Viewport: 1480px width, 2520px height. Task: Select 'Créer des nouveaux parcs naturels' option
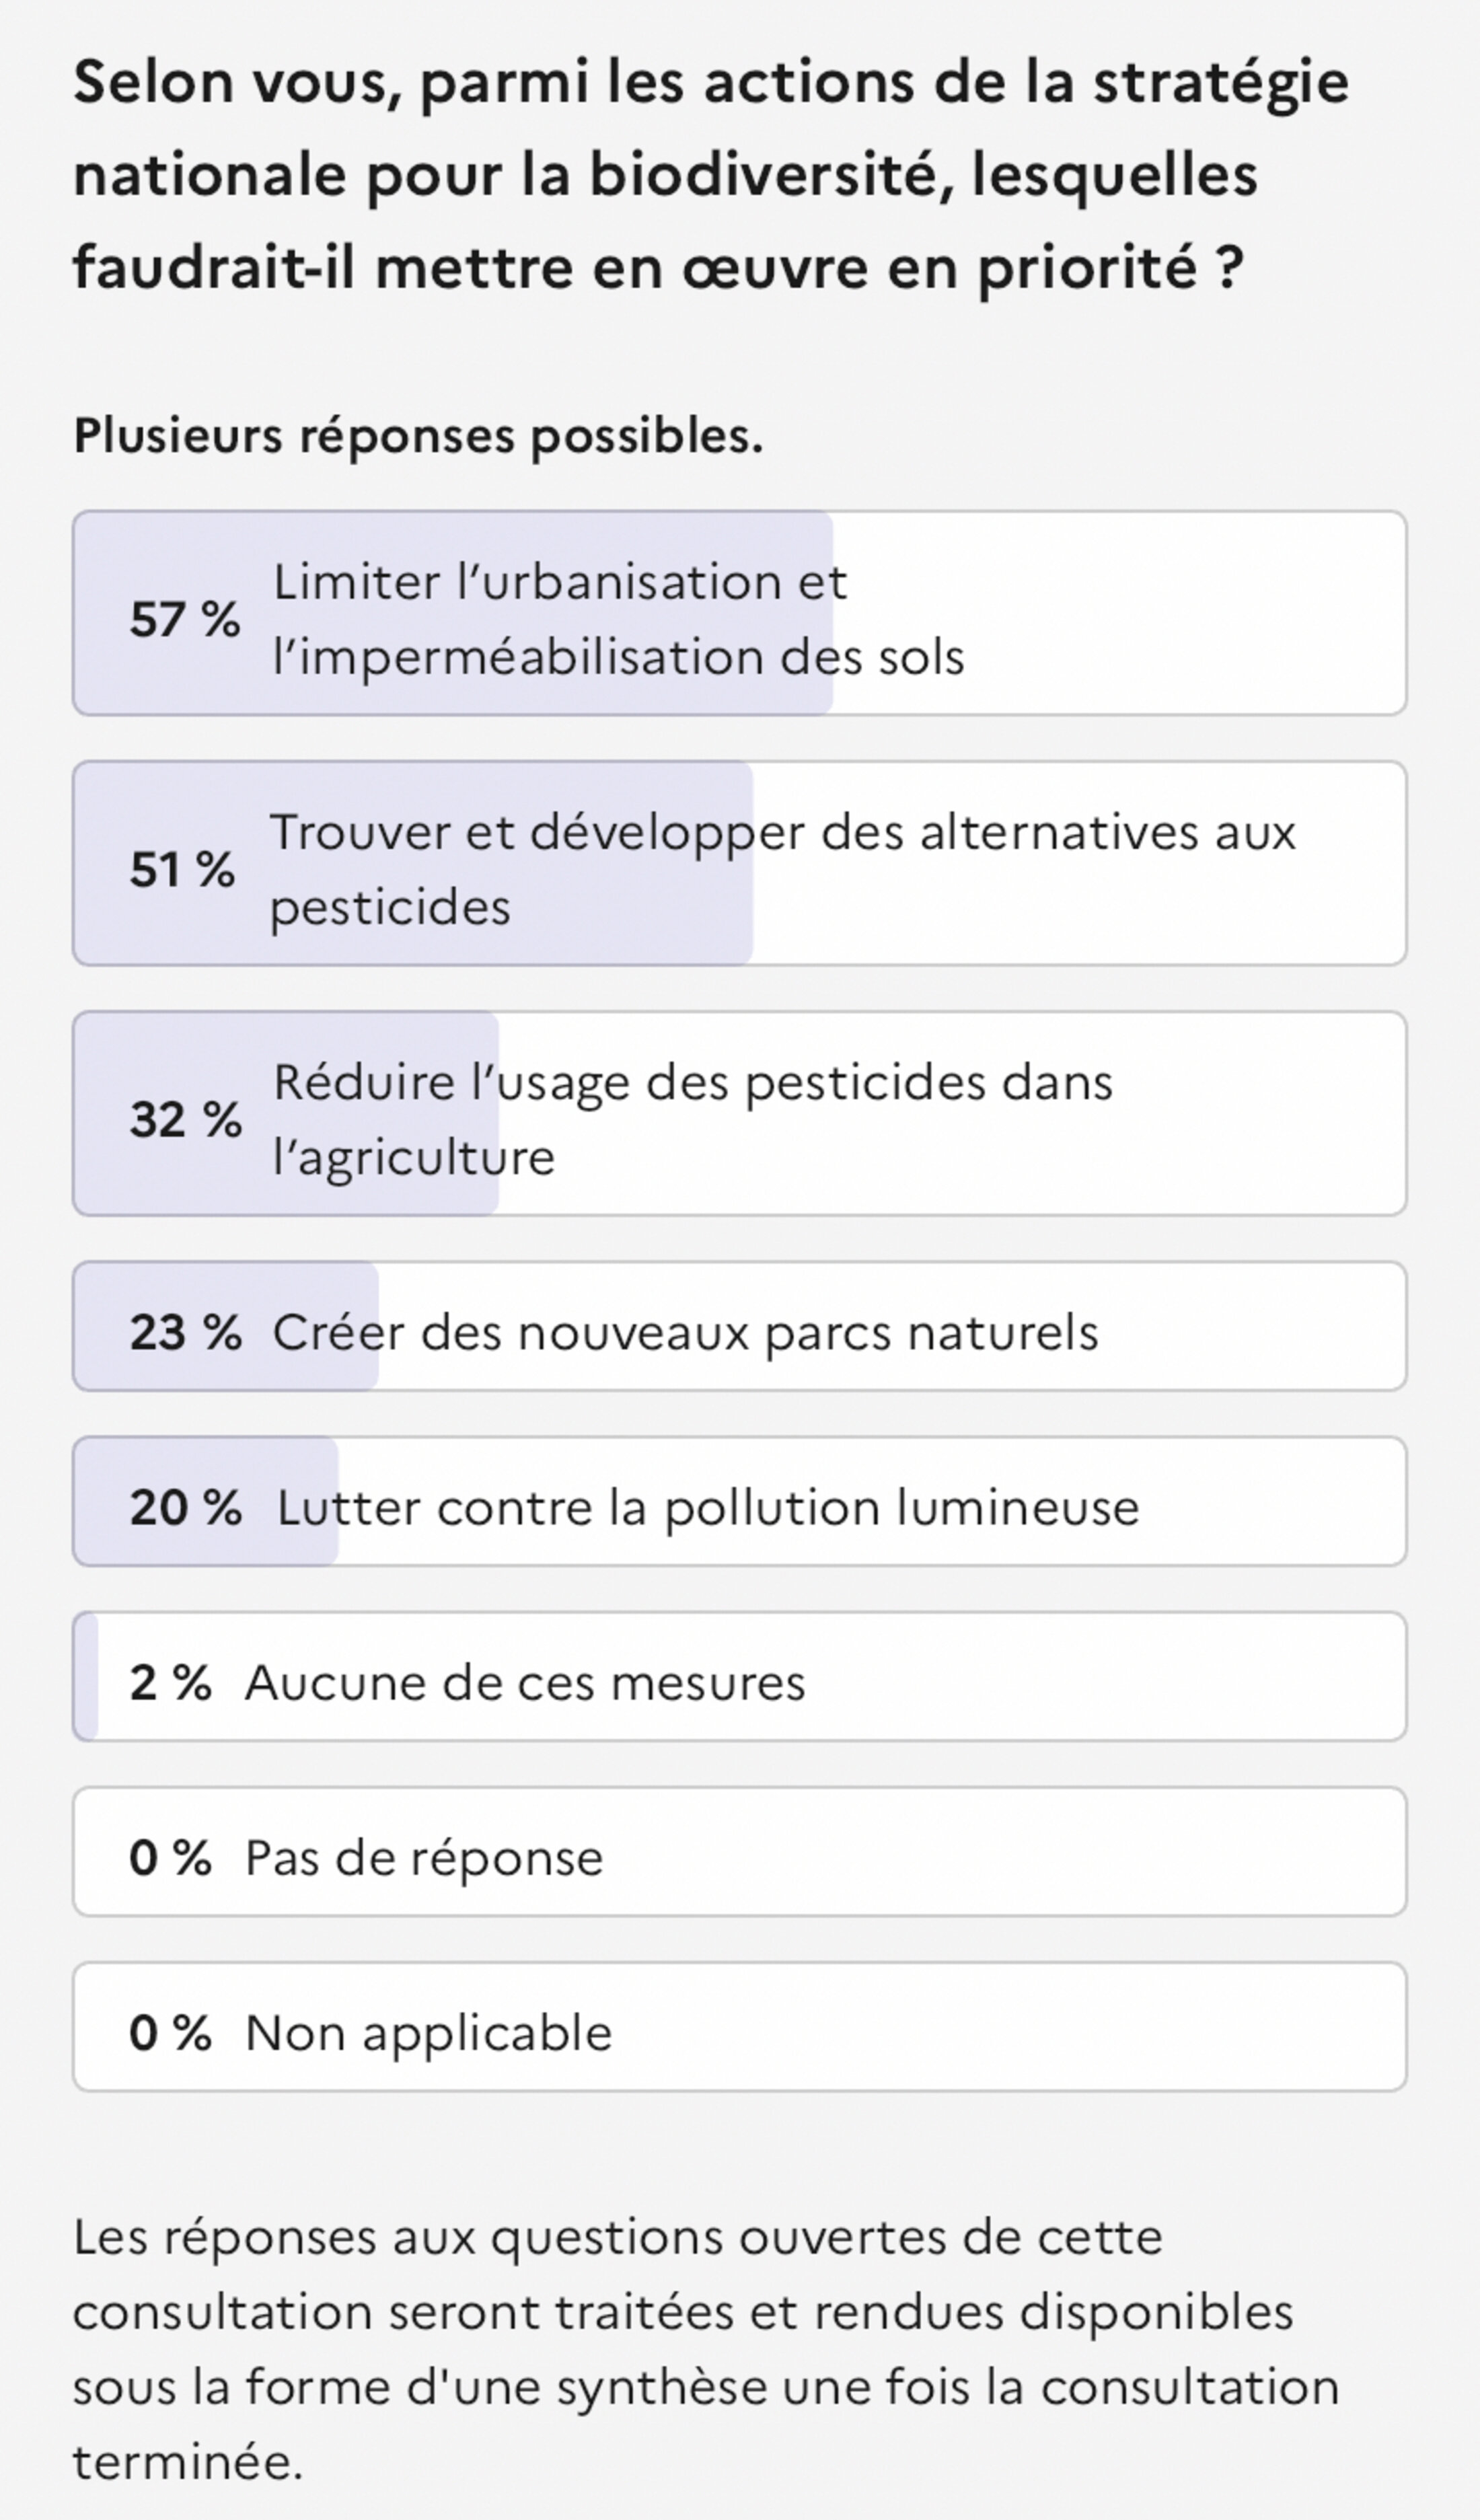pyautogui.click(x=685, y=1332)
